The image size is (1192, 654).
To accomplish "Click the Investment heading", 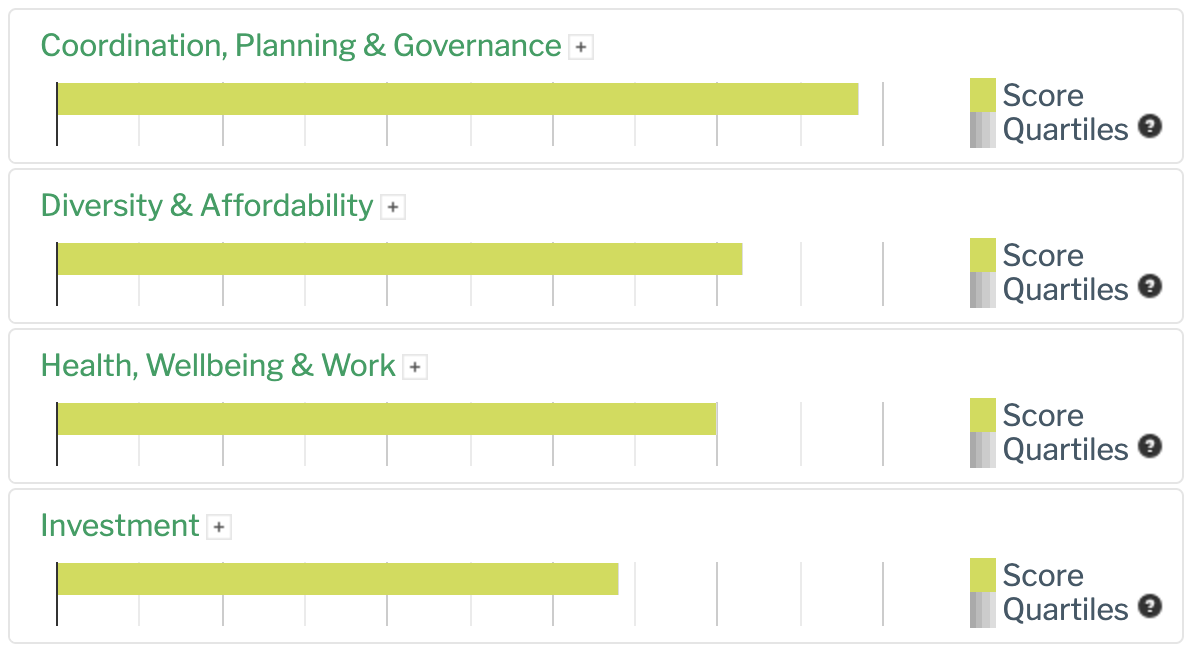I will coord(120,526).
